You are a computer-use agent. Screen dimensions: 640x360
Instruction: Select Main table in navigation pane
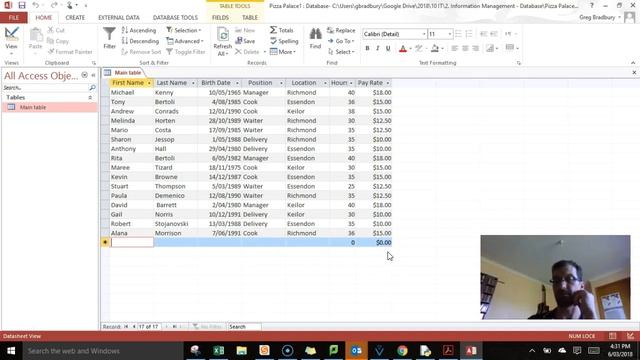50,107
